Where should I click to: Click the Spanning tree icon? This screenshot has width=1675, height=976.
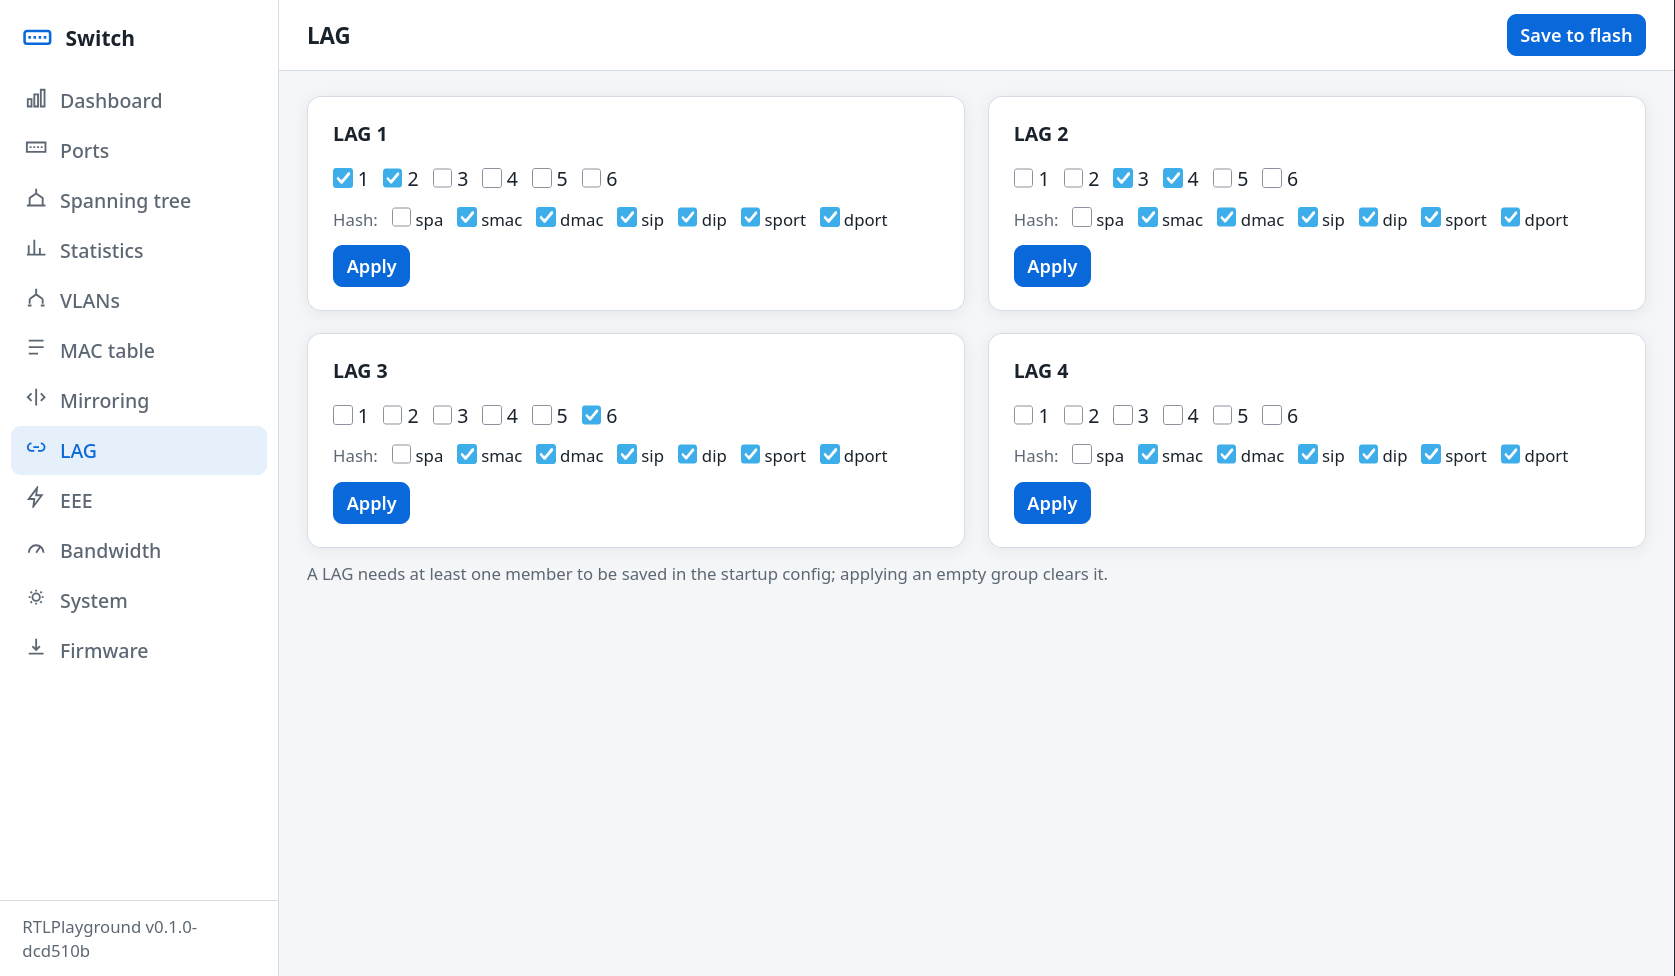click(36, 198)
